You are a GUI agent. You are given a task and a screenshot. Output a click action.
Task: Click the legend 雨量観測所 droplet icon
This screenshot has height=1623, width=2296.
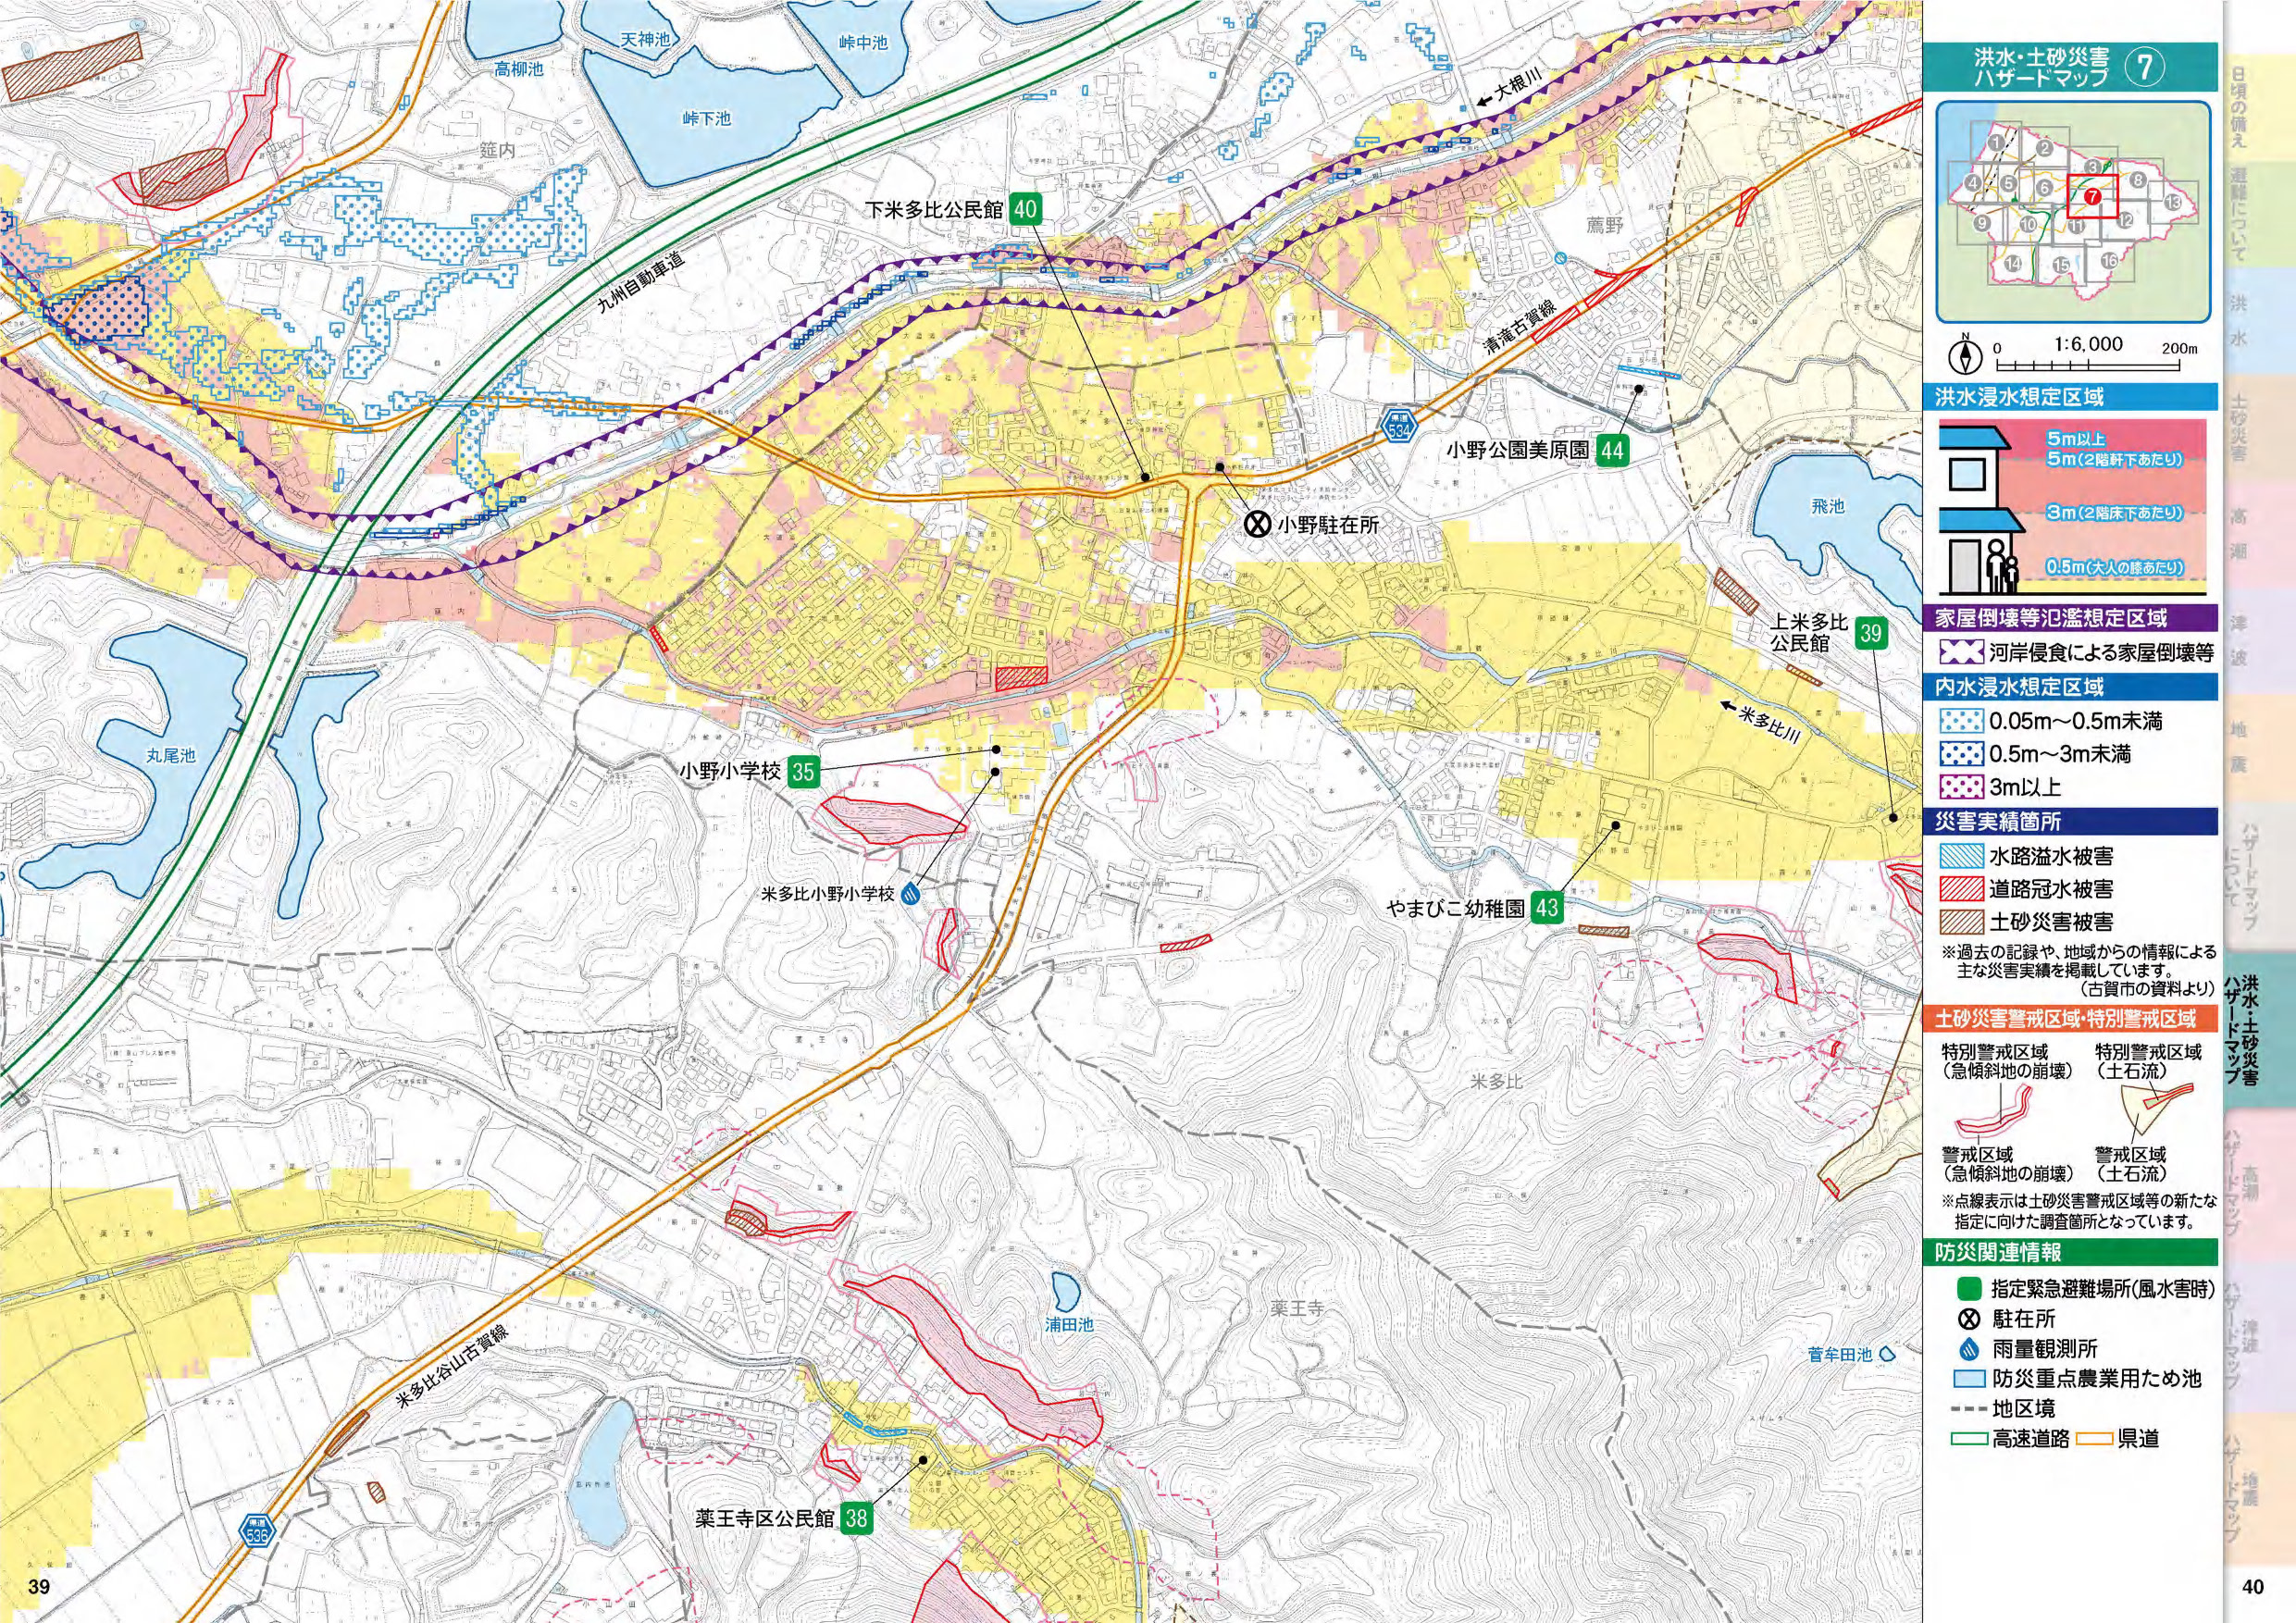[1971, 1348]
